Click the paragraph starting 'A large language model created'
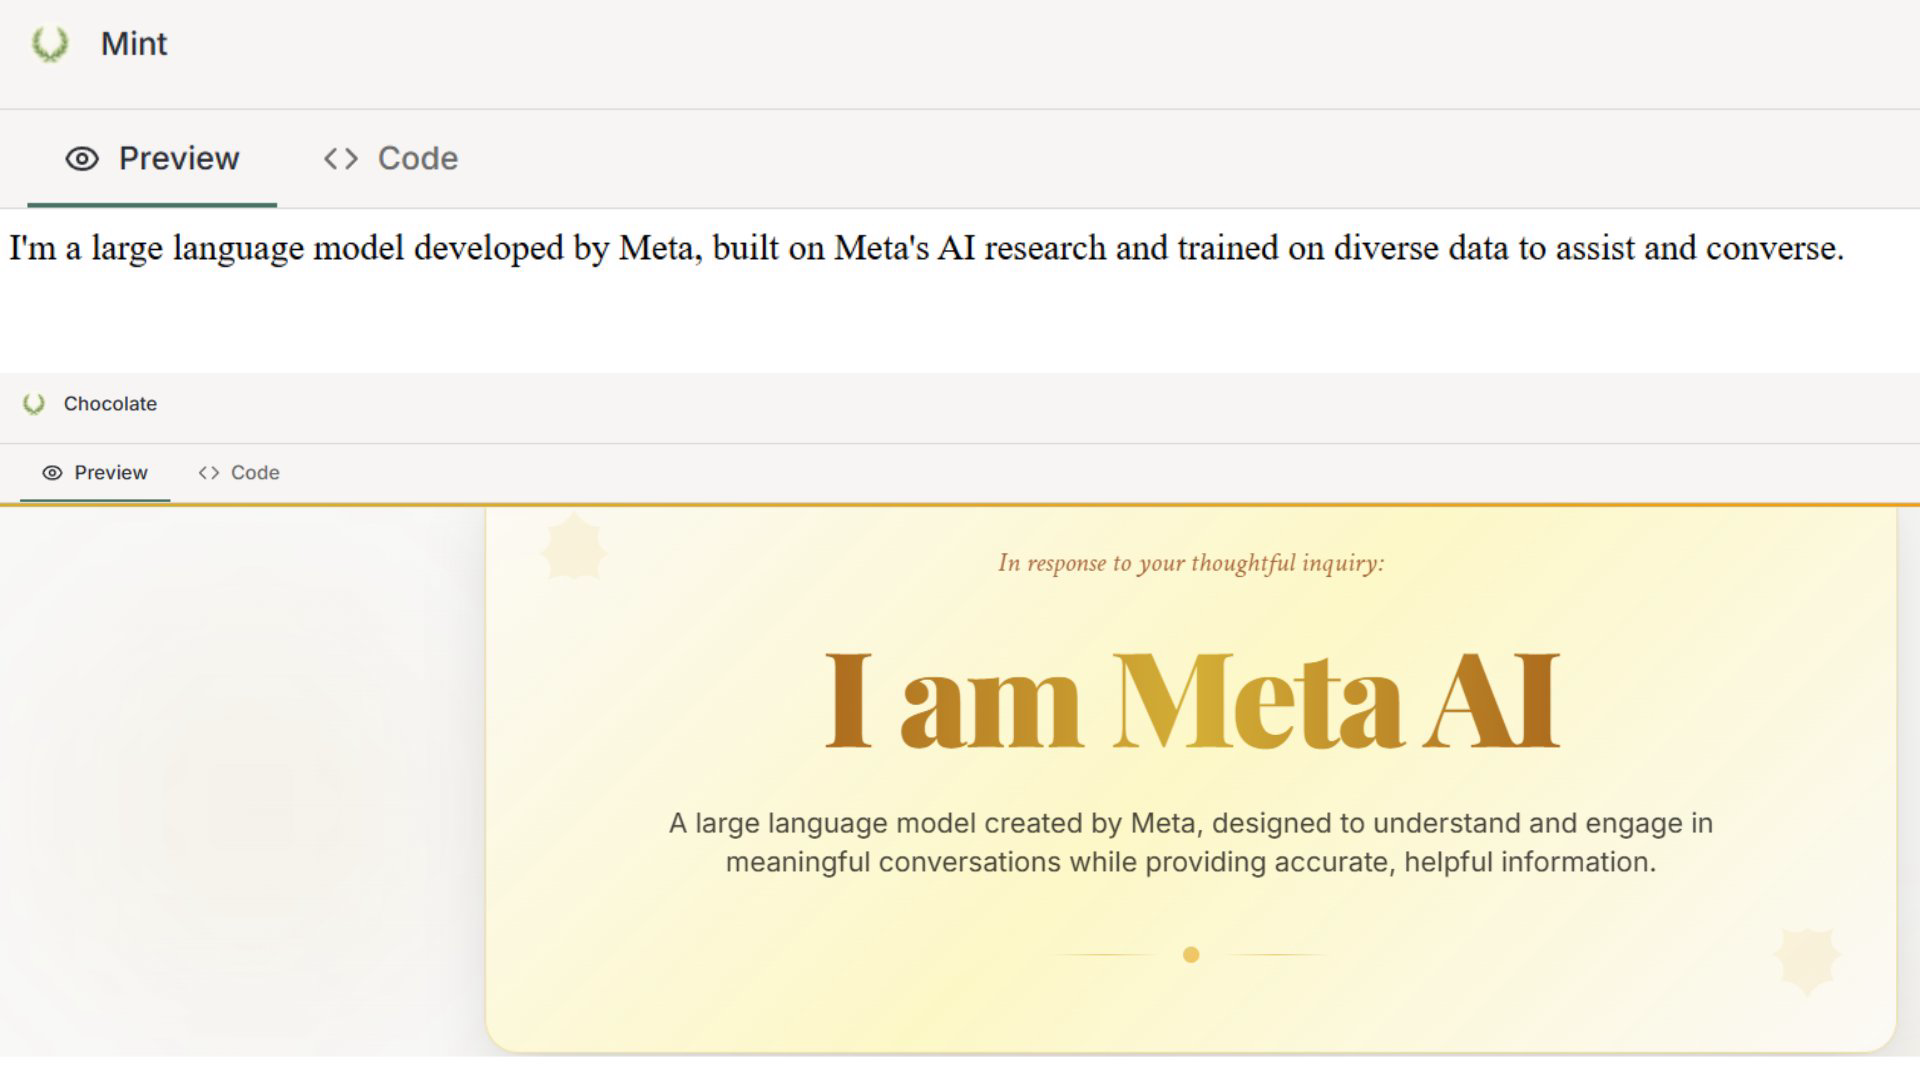 coord(1190,842)
